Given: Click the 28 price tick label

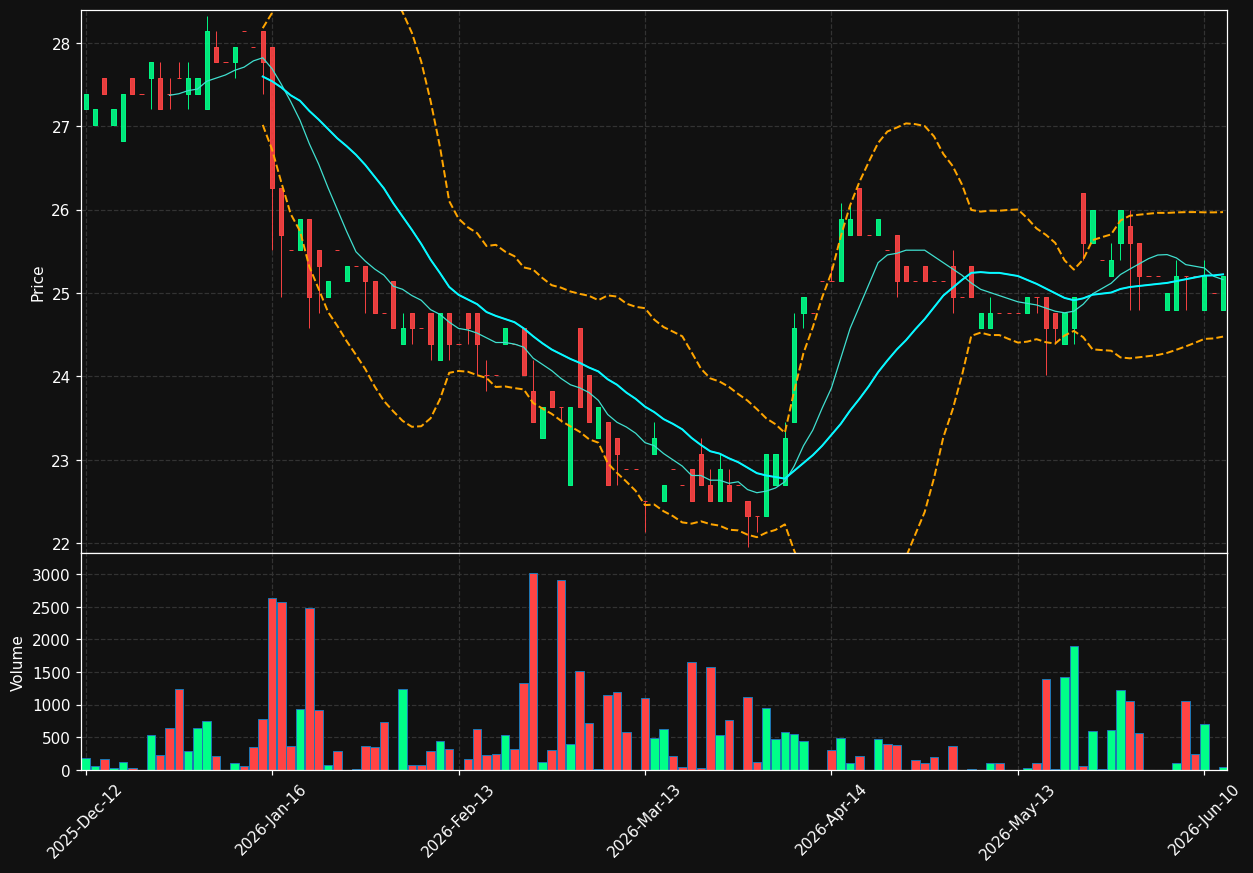Looking at the screenshot, I should 61,44.
